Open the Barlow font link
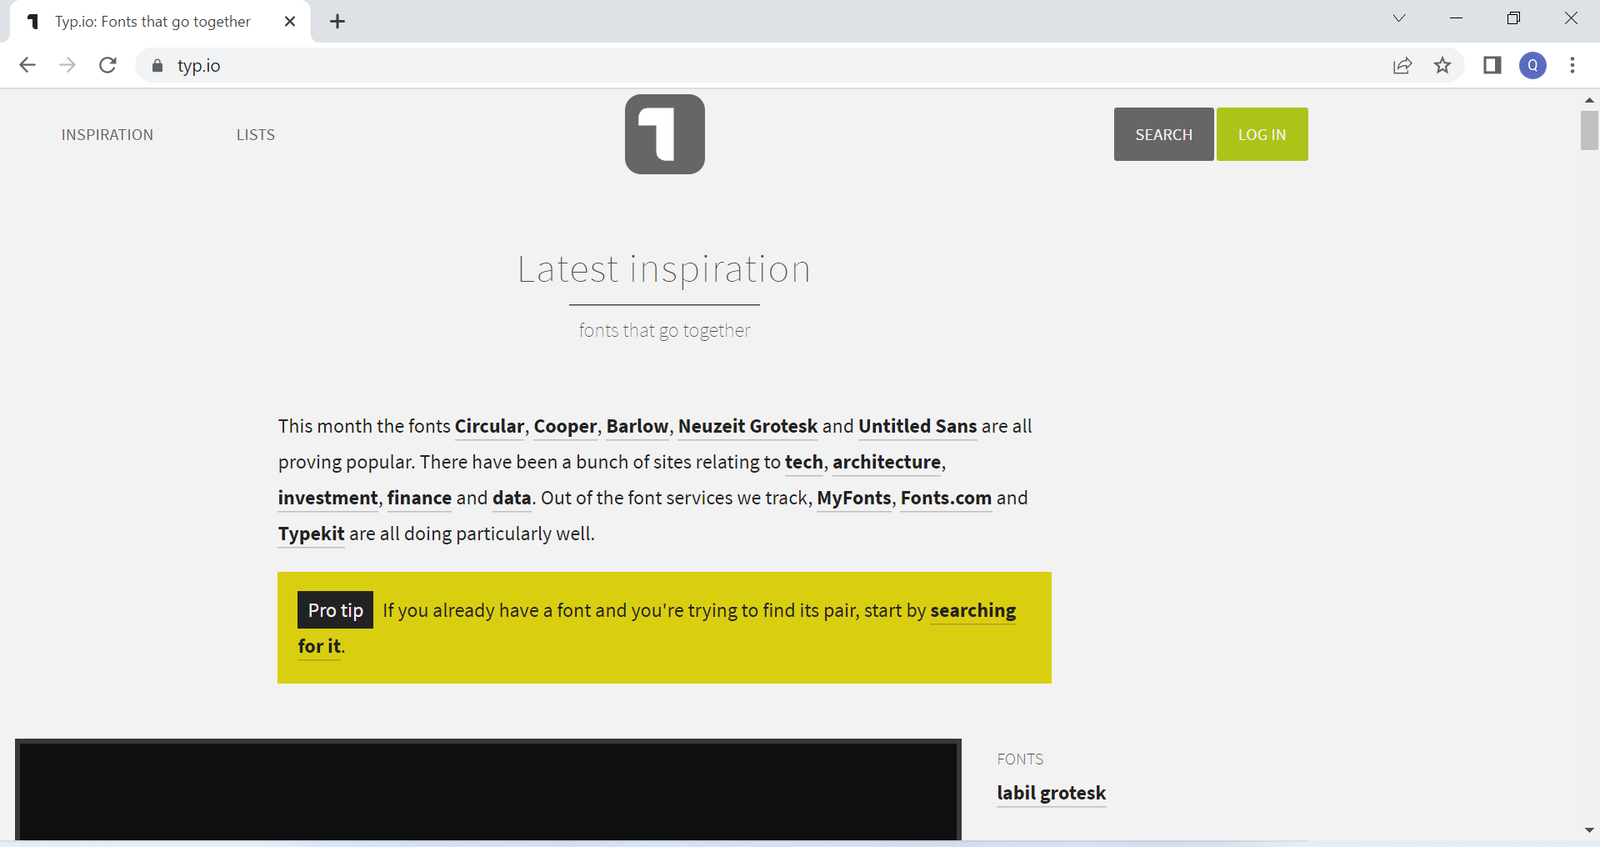 click(x=637, y=426)
